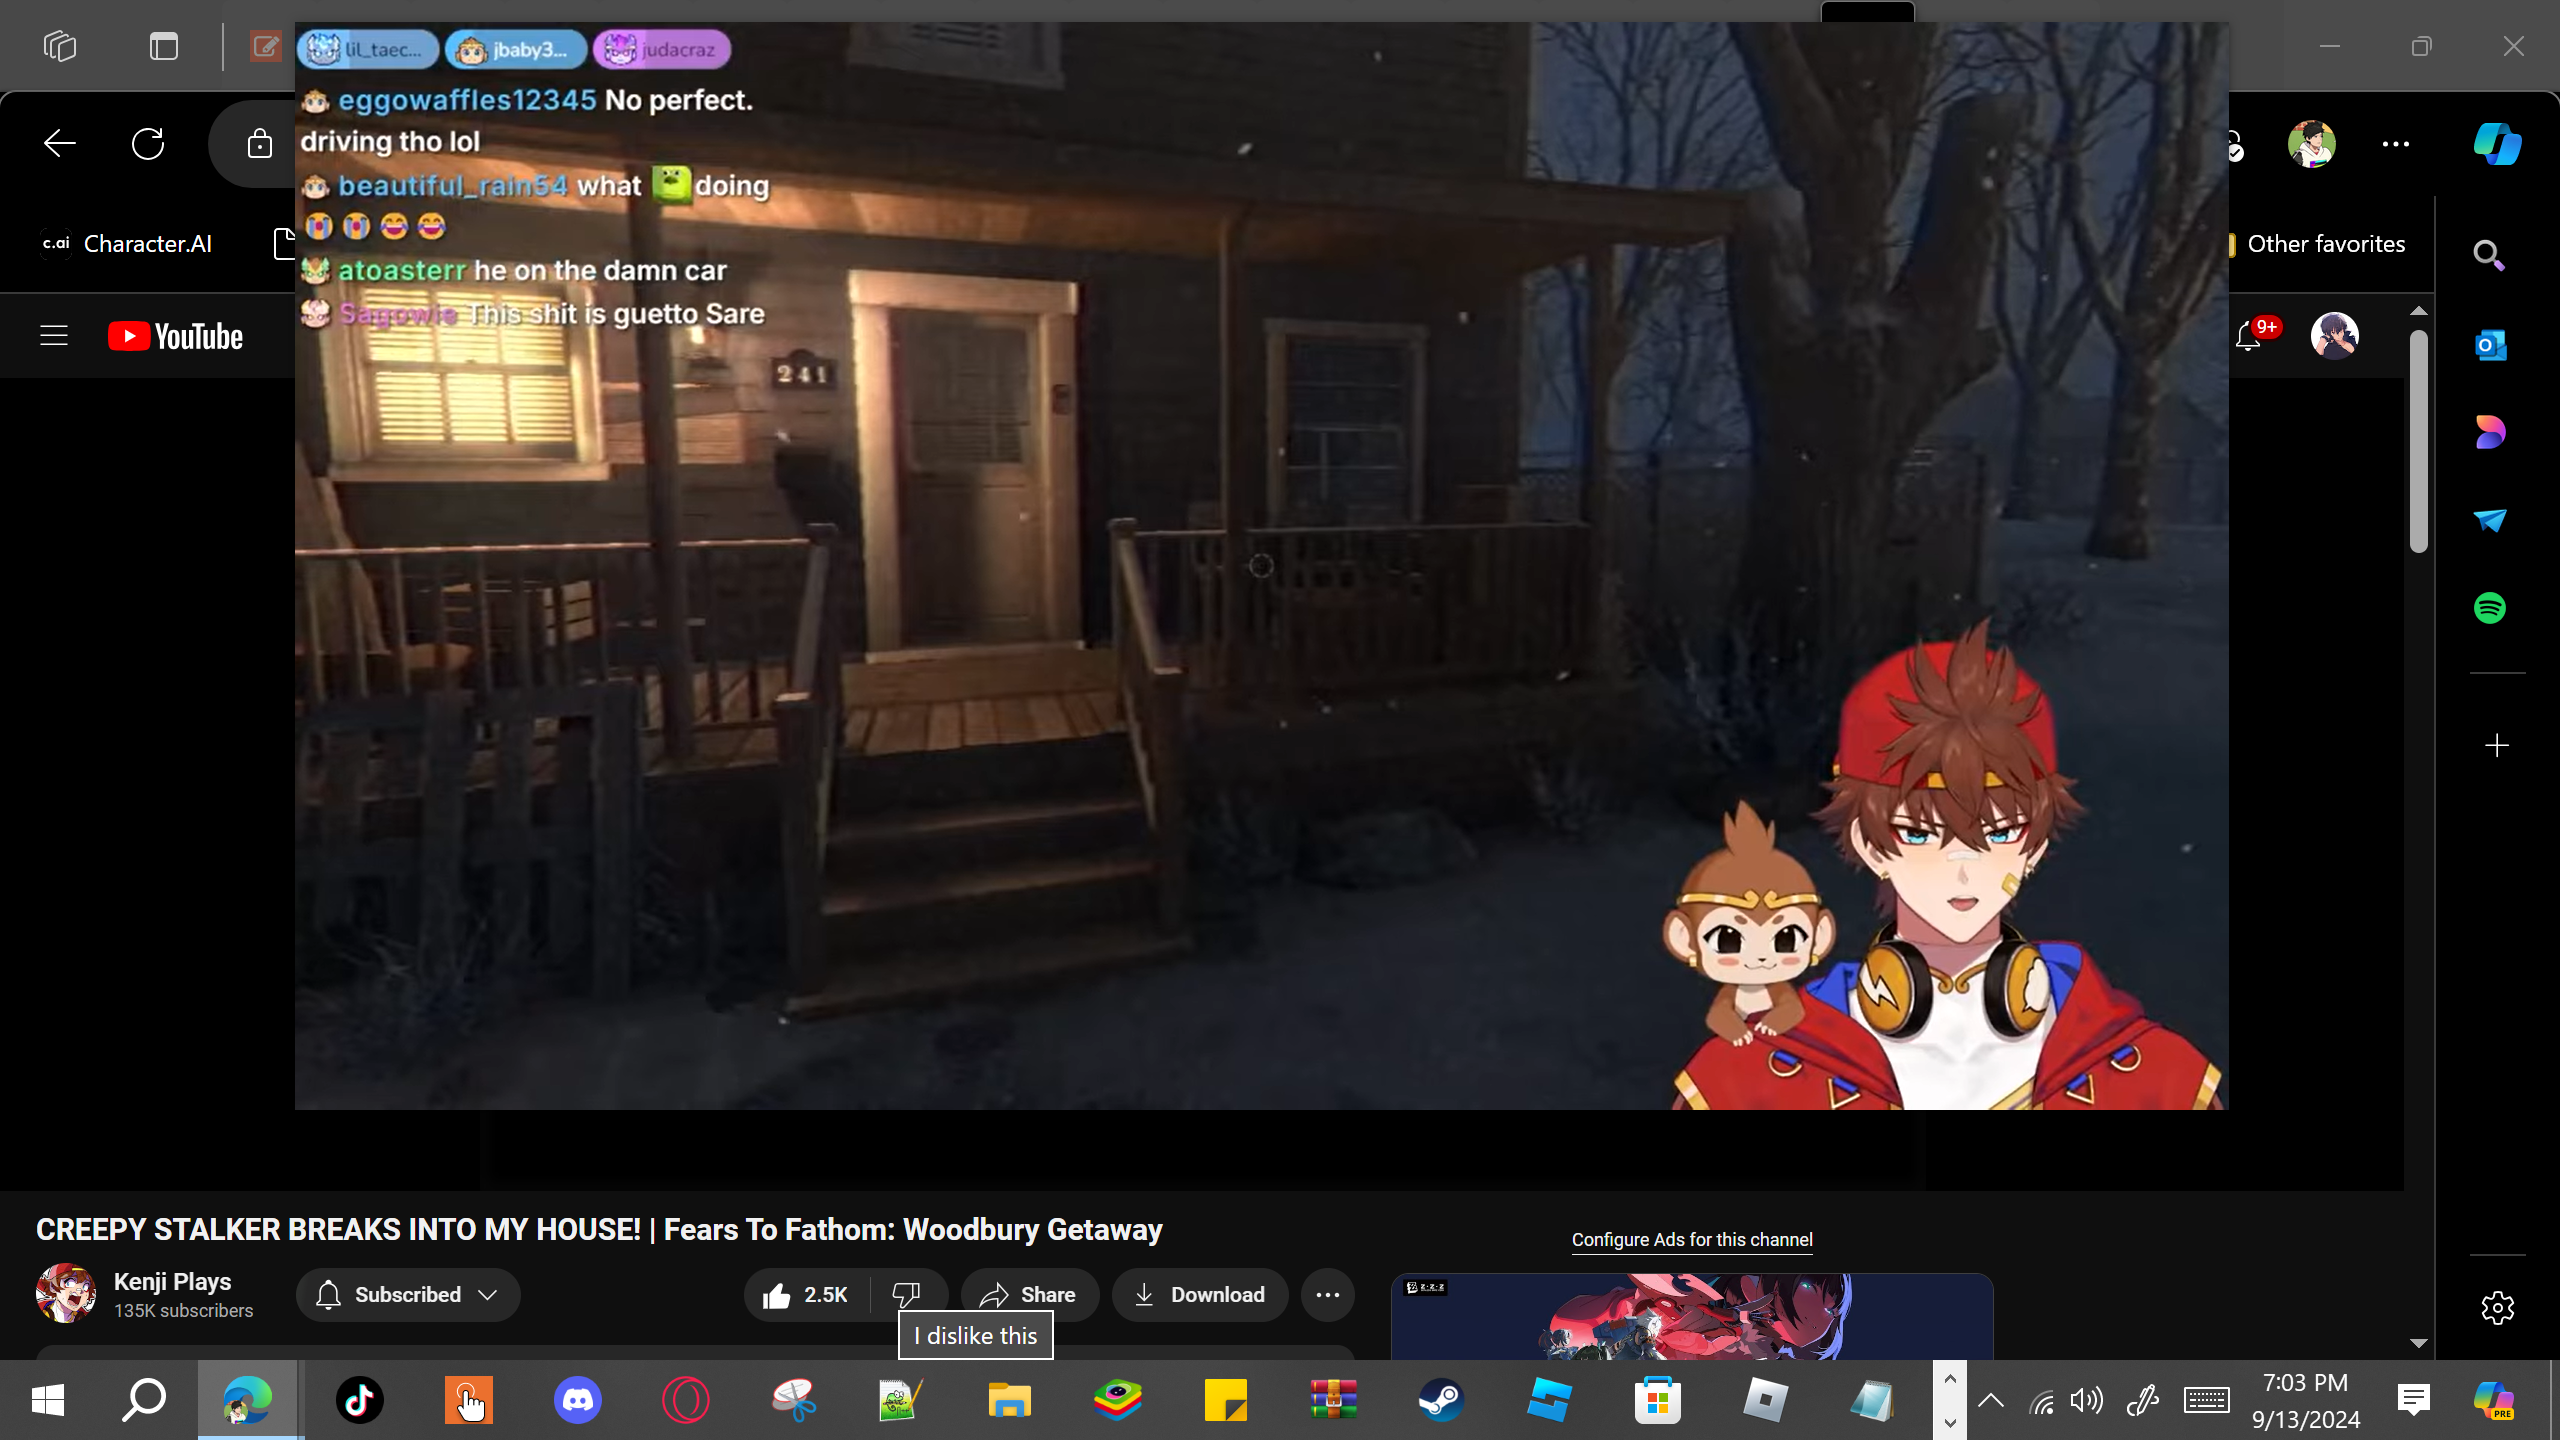
Task: Open File Explorer from the taskbar
Action: point(1010,1400)
